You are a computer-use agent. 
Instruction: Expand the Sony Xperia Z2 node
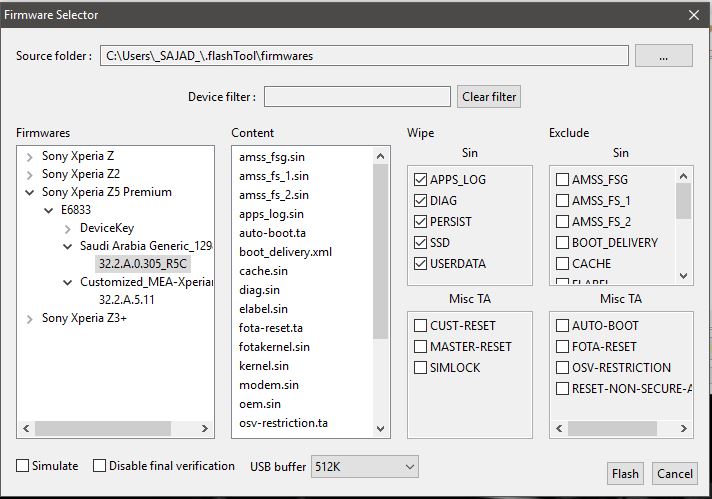30,175
